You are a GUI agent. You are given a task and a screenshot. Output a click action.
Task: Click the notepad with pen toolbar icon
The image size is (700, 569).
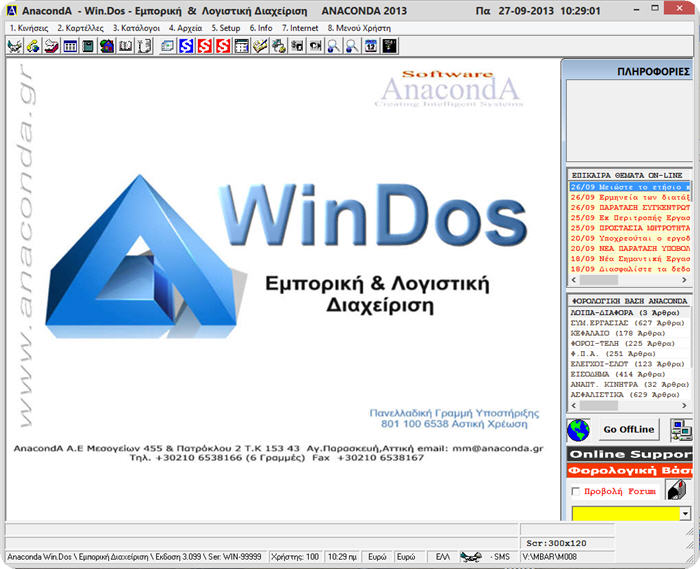pos(260,46)
